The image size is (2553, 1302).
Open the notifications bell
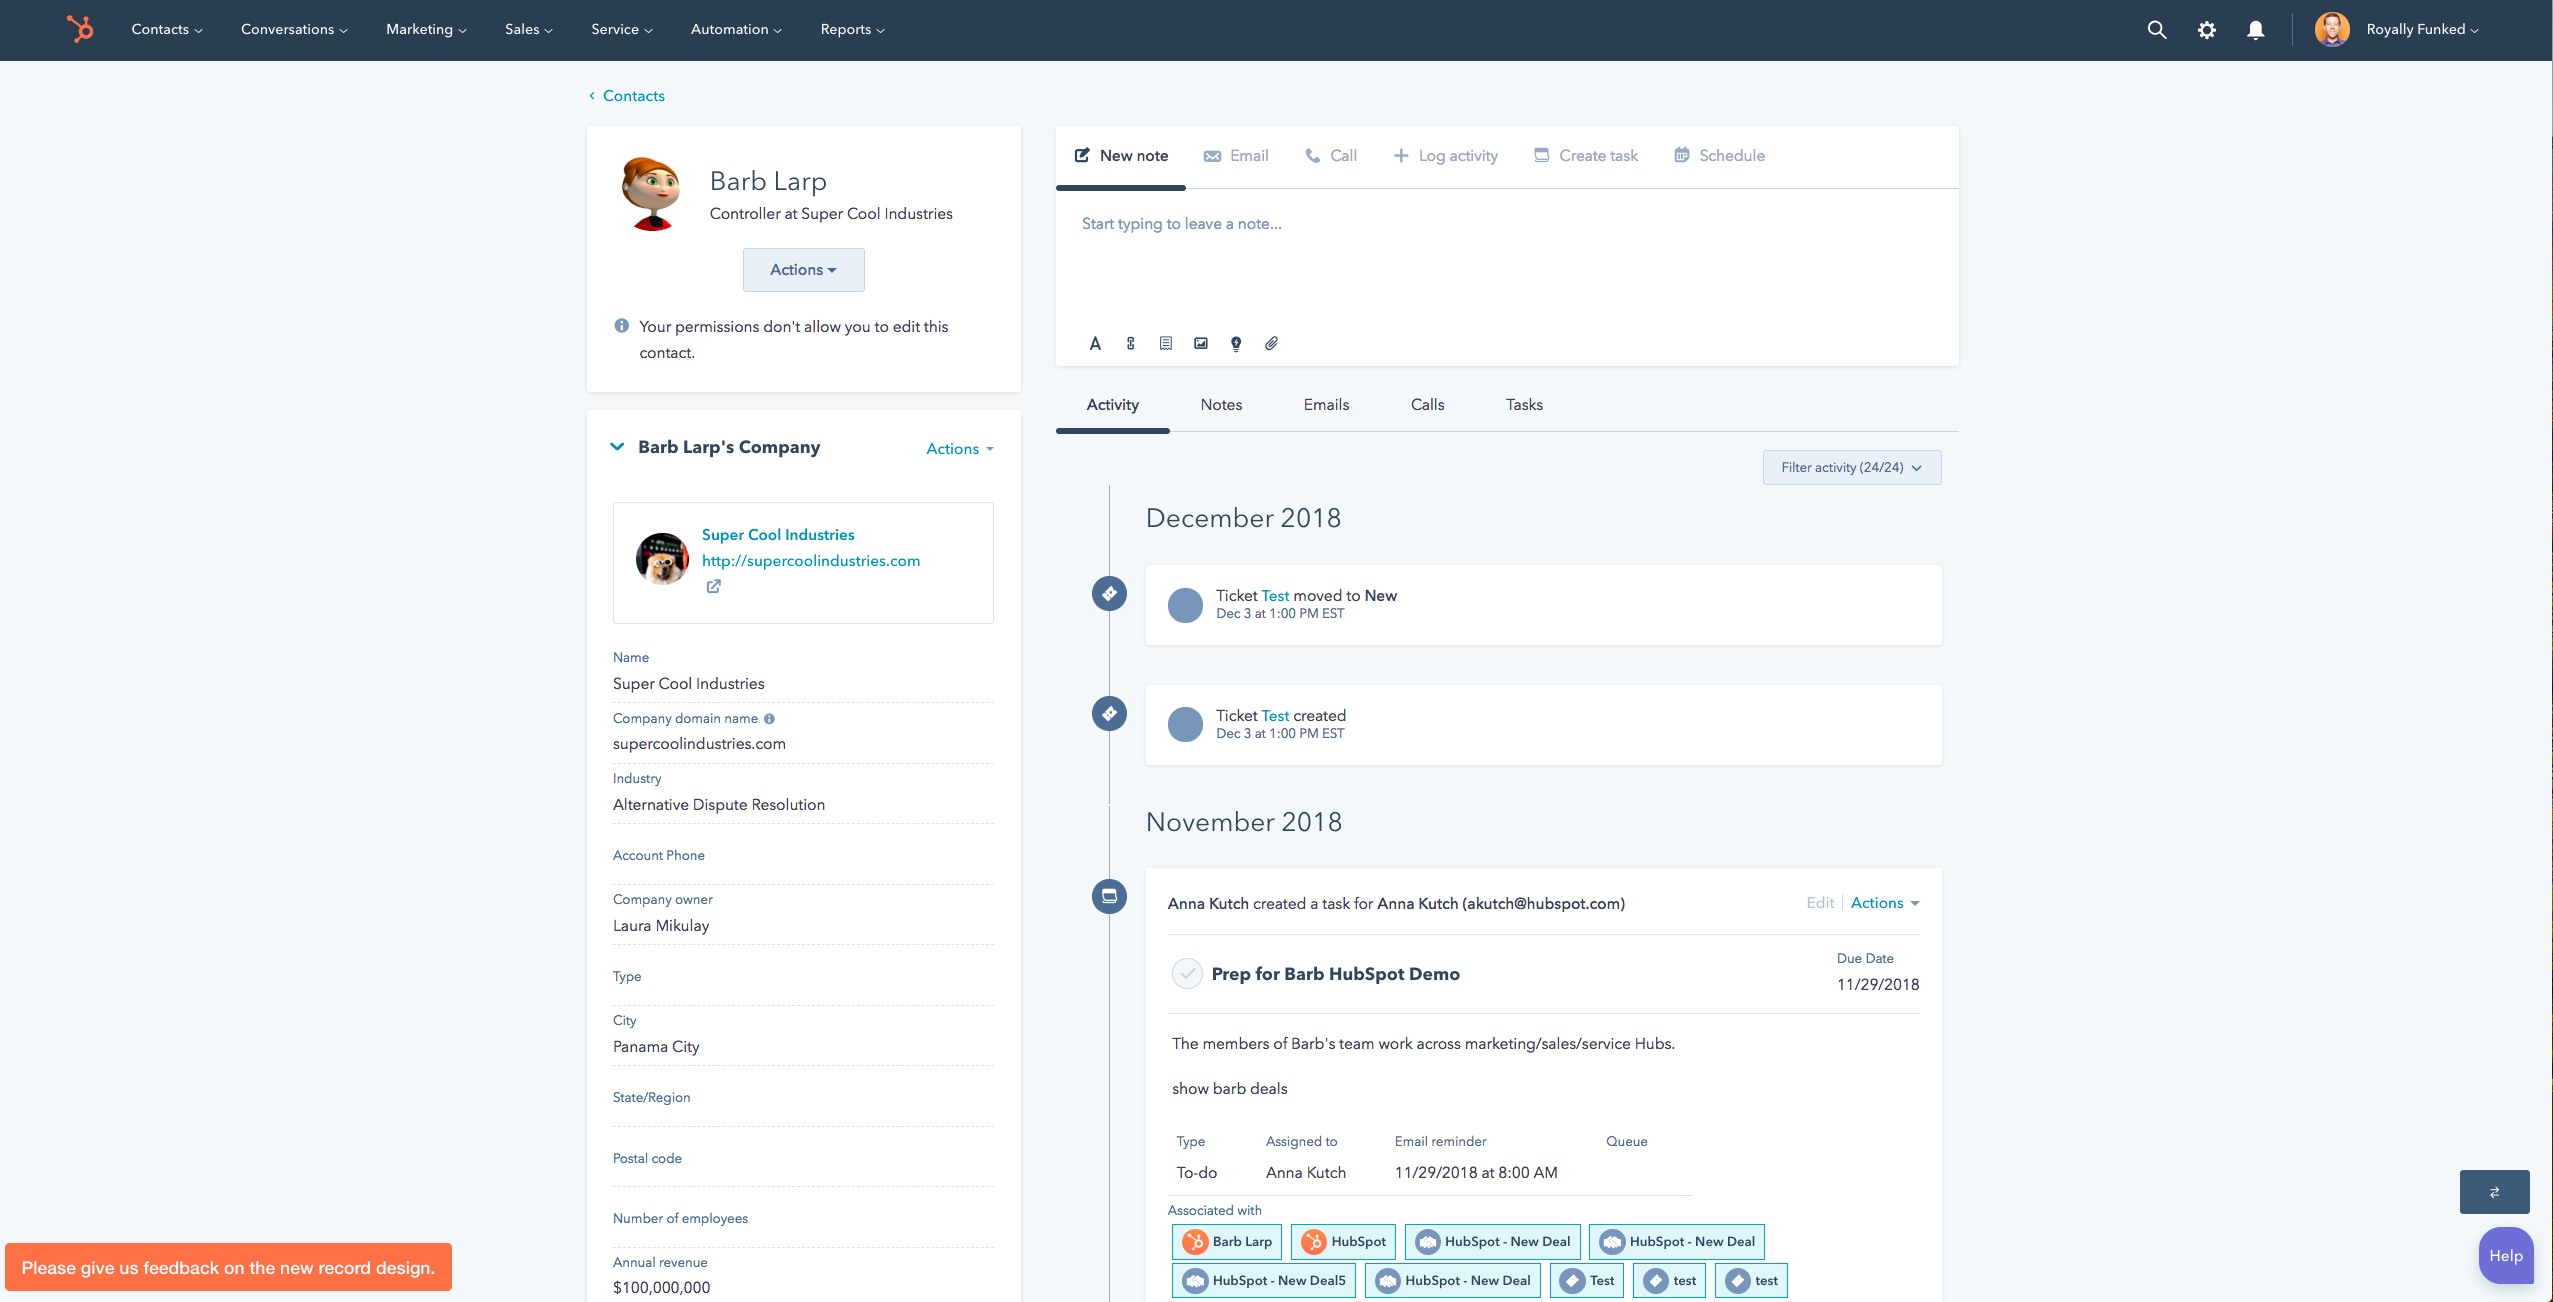pyautogui.click(x=2255, y=30)
